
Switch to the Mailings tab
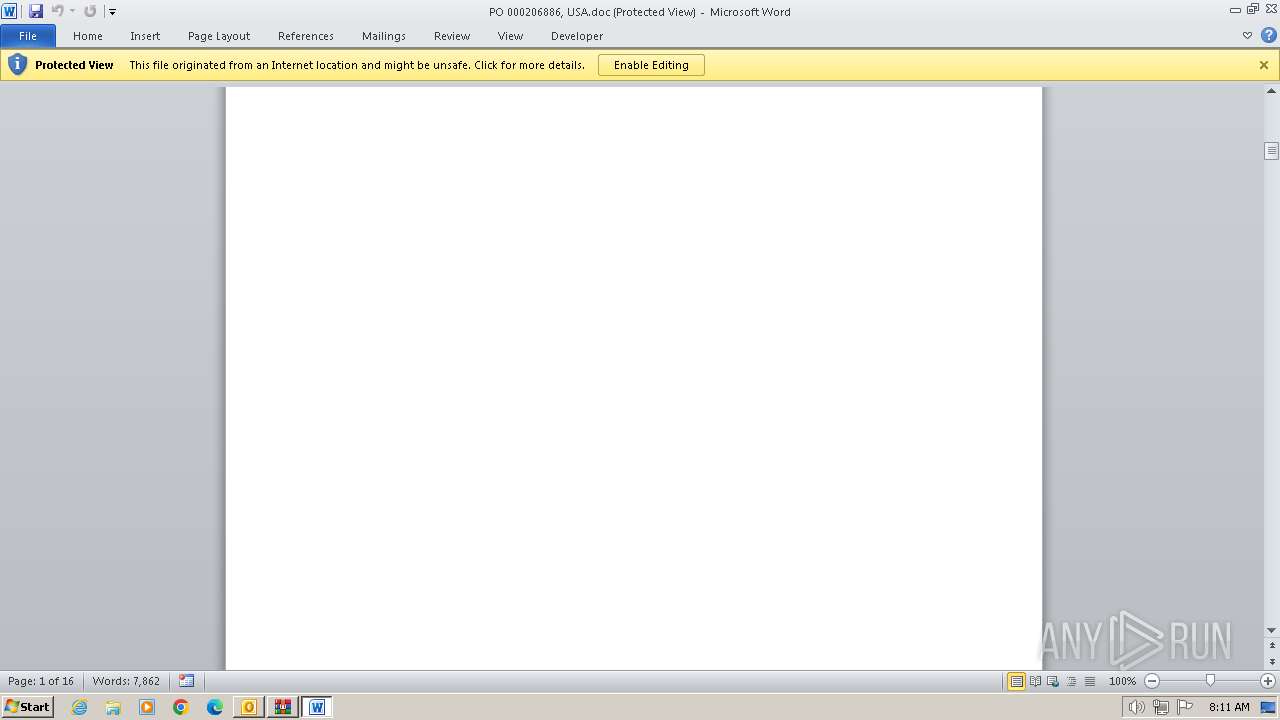pyautogui.click(x=384, y=36)
